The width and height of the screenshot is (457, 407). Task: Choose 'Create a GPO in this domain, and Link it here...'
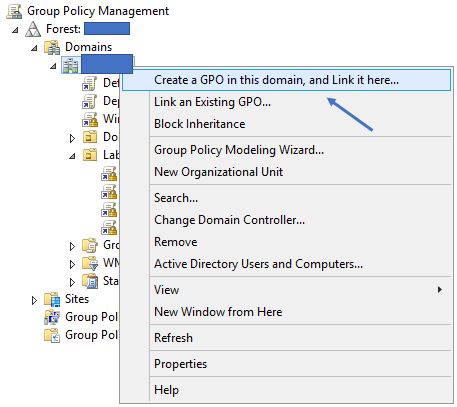click(286, 80)
